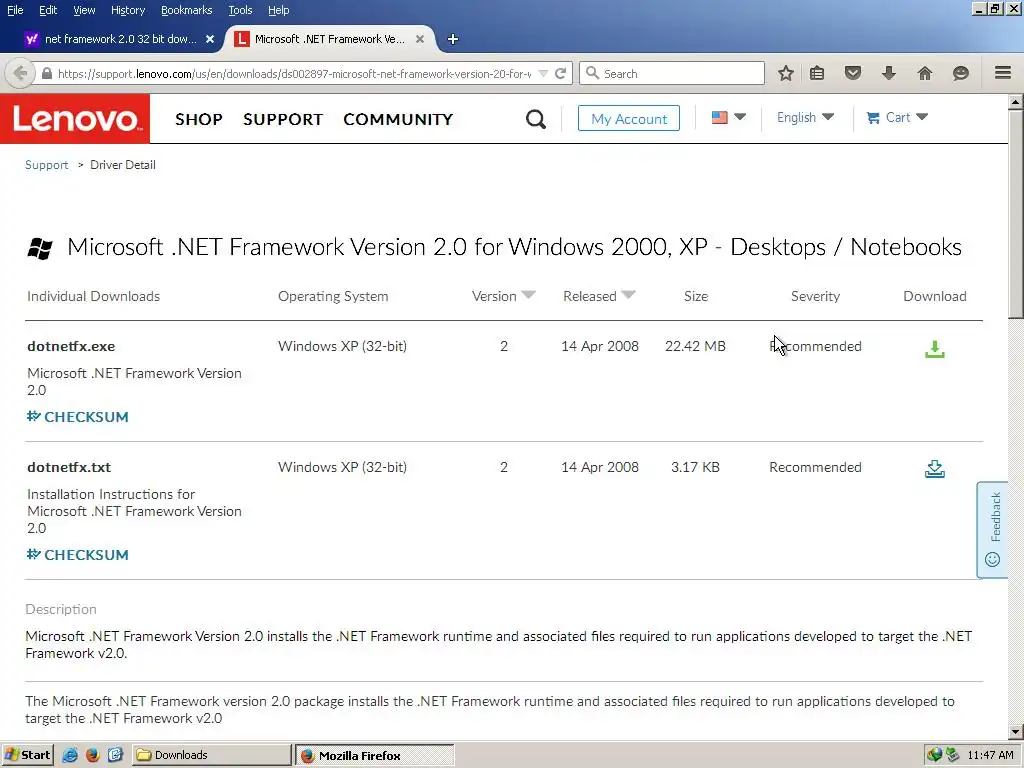The image size is (1024, 768).
Task: Click the address bar URL
Action: click(294, 74)
